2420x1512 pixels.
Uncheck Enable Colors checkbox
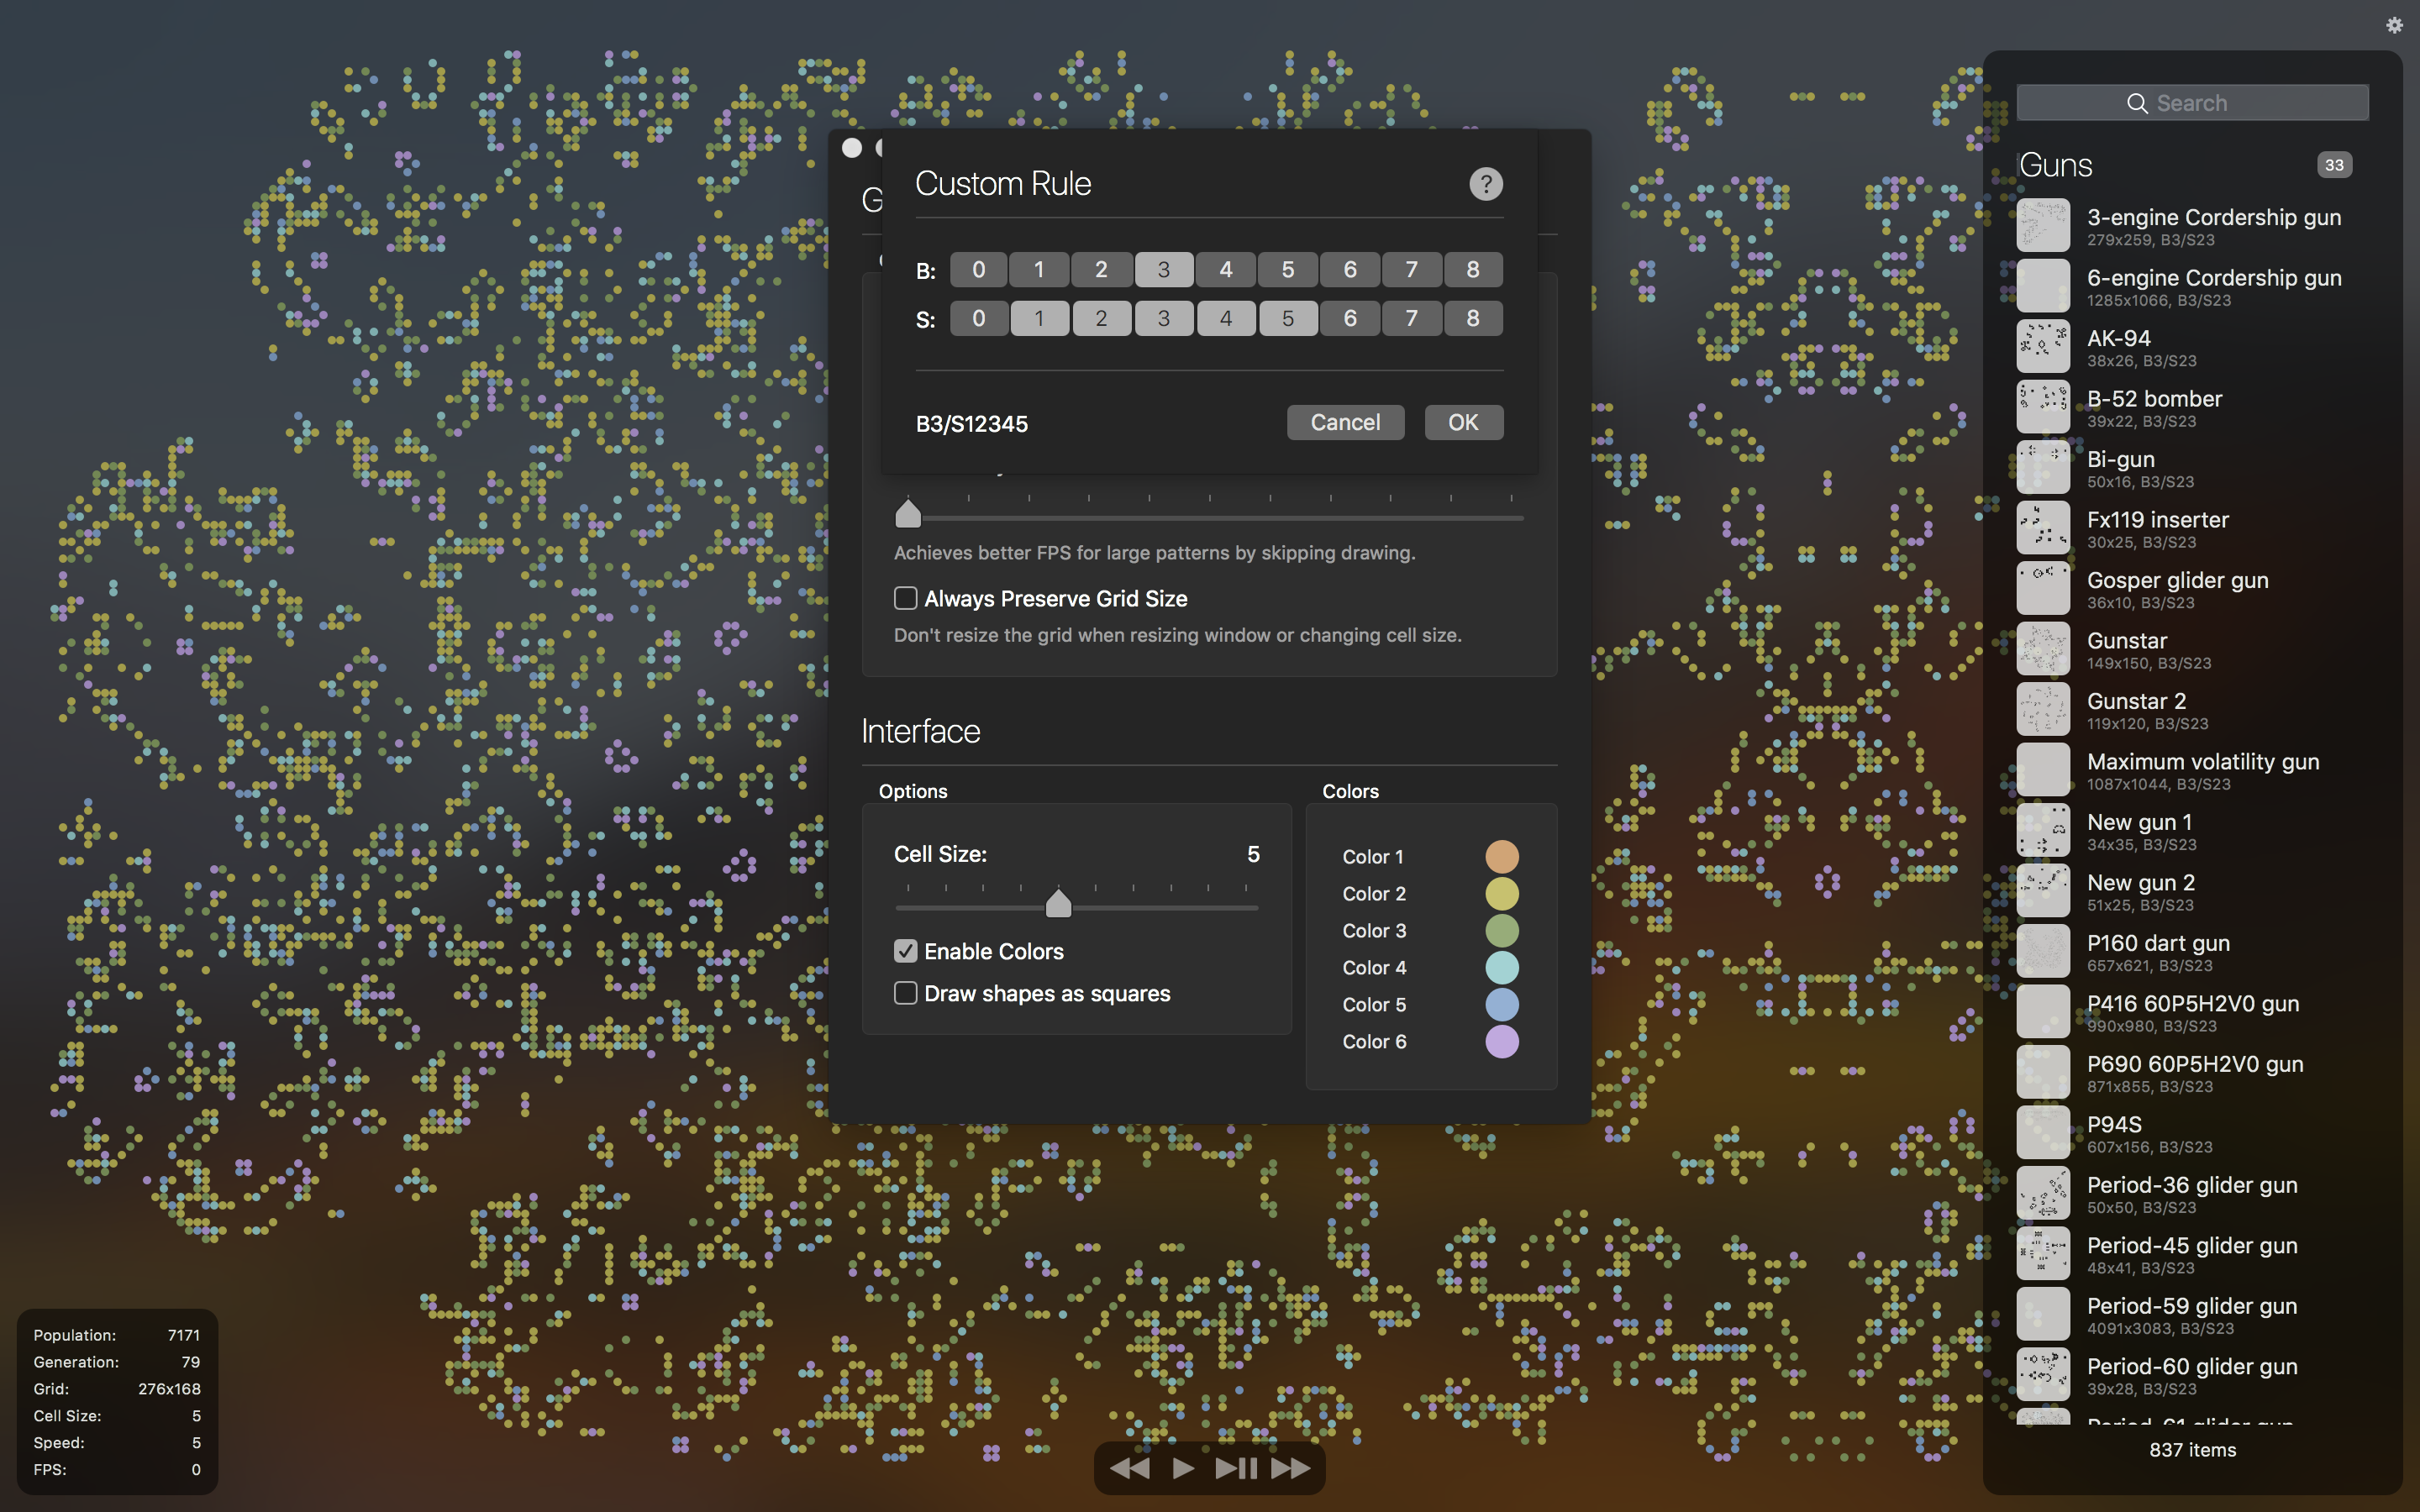tap(905, 951)
